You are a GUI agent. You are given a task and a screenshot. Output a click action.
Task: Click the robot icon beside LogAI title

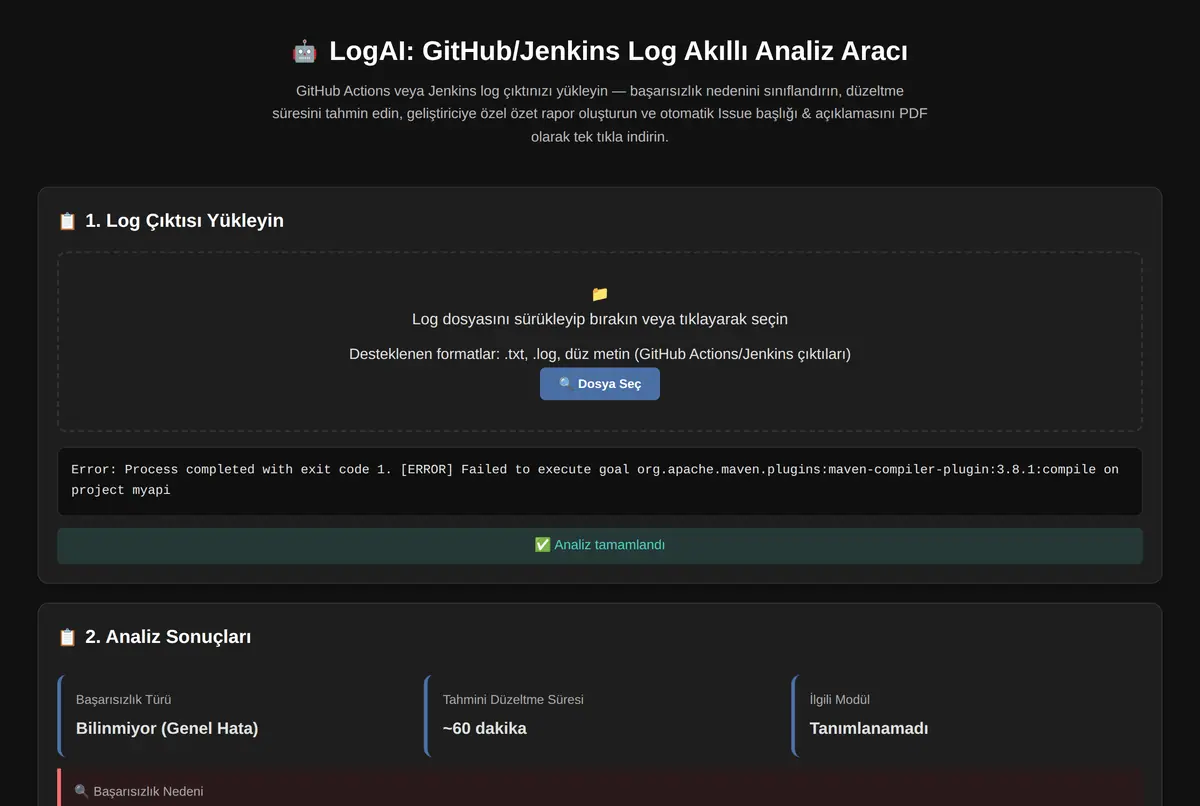point(304,51)
